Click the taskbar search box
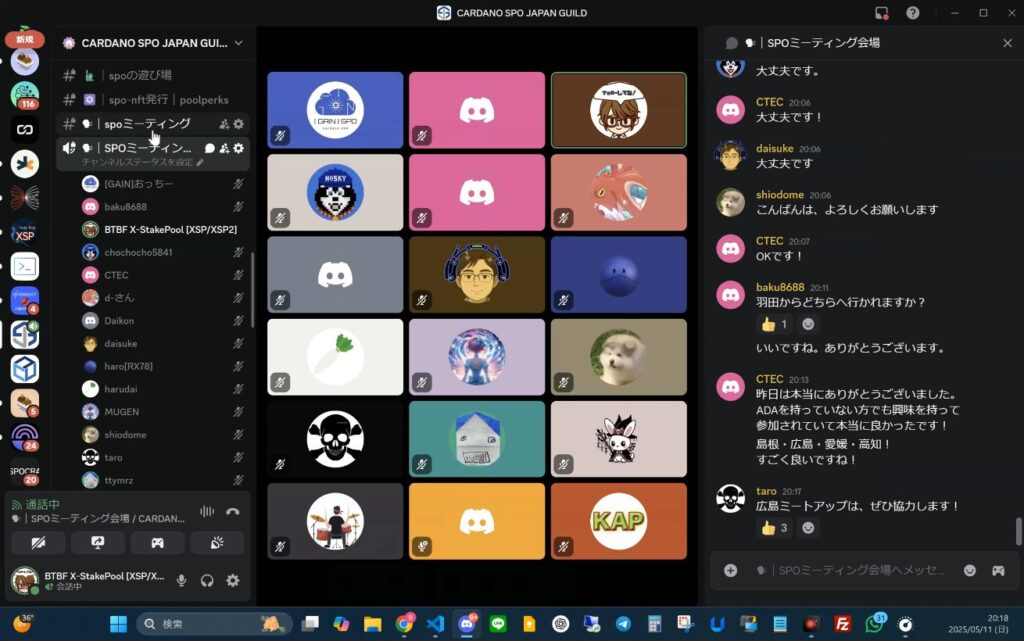The height and width of the screenshot is (641, 1024). 213,624
